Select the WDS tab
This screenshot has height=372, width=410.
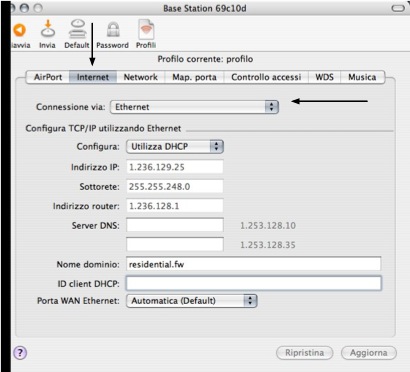click(324, 77)
